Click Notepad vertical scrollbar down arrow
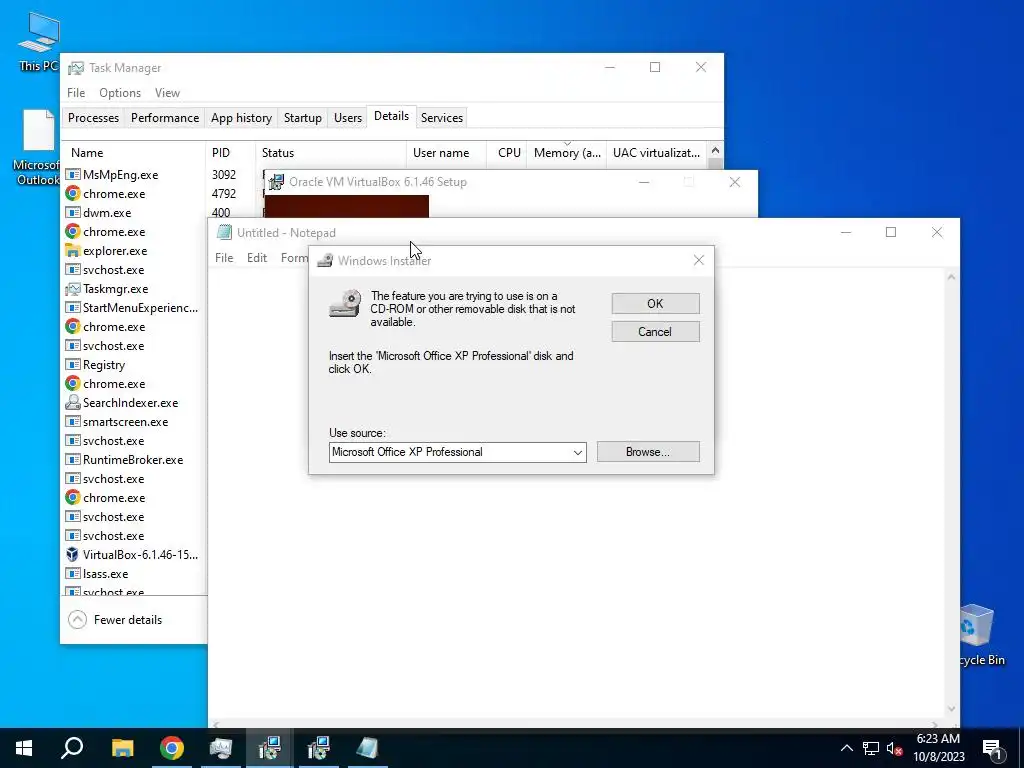The image size is (1024, 768). click(951, 709)
